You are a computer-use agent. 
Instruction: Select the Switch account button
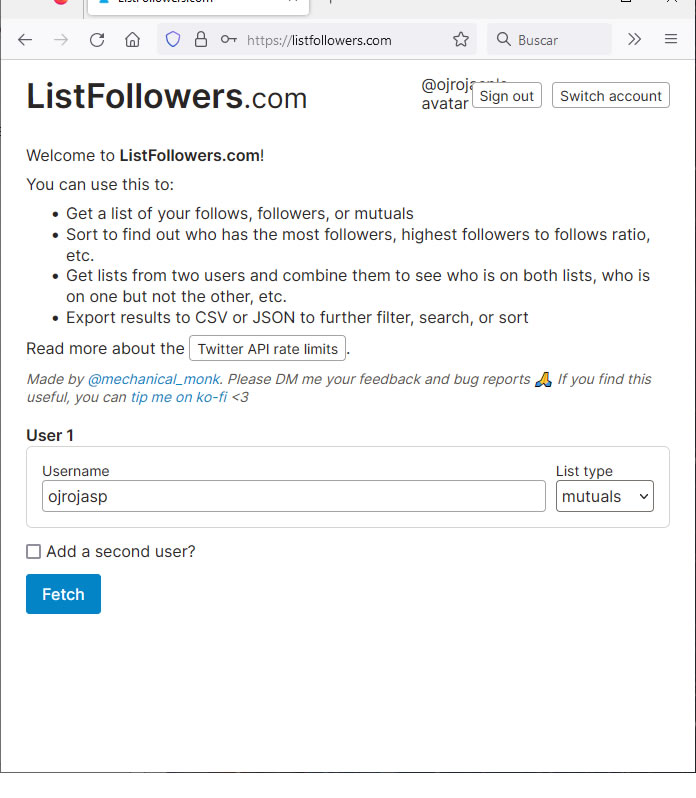(611, 96)
